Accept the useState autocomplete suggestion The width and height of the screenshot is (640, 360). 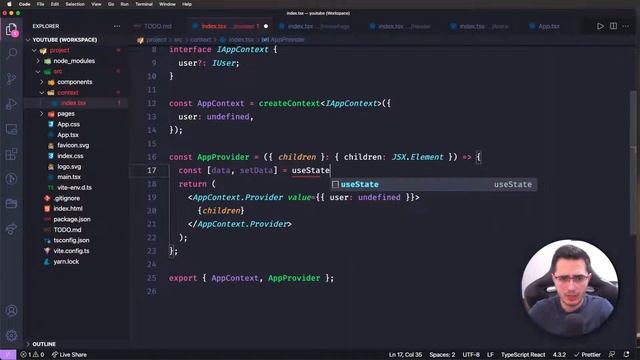point(434,184)
